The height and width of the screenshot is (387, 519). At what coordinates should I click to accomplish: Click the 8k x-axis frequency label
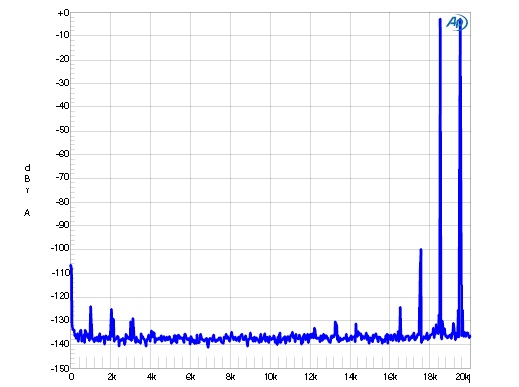pos(230,377)
